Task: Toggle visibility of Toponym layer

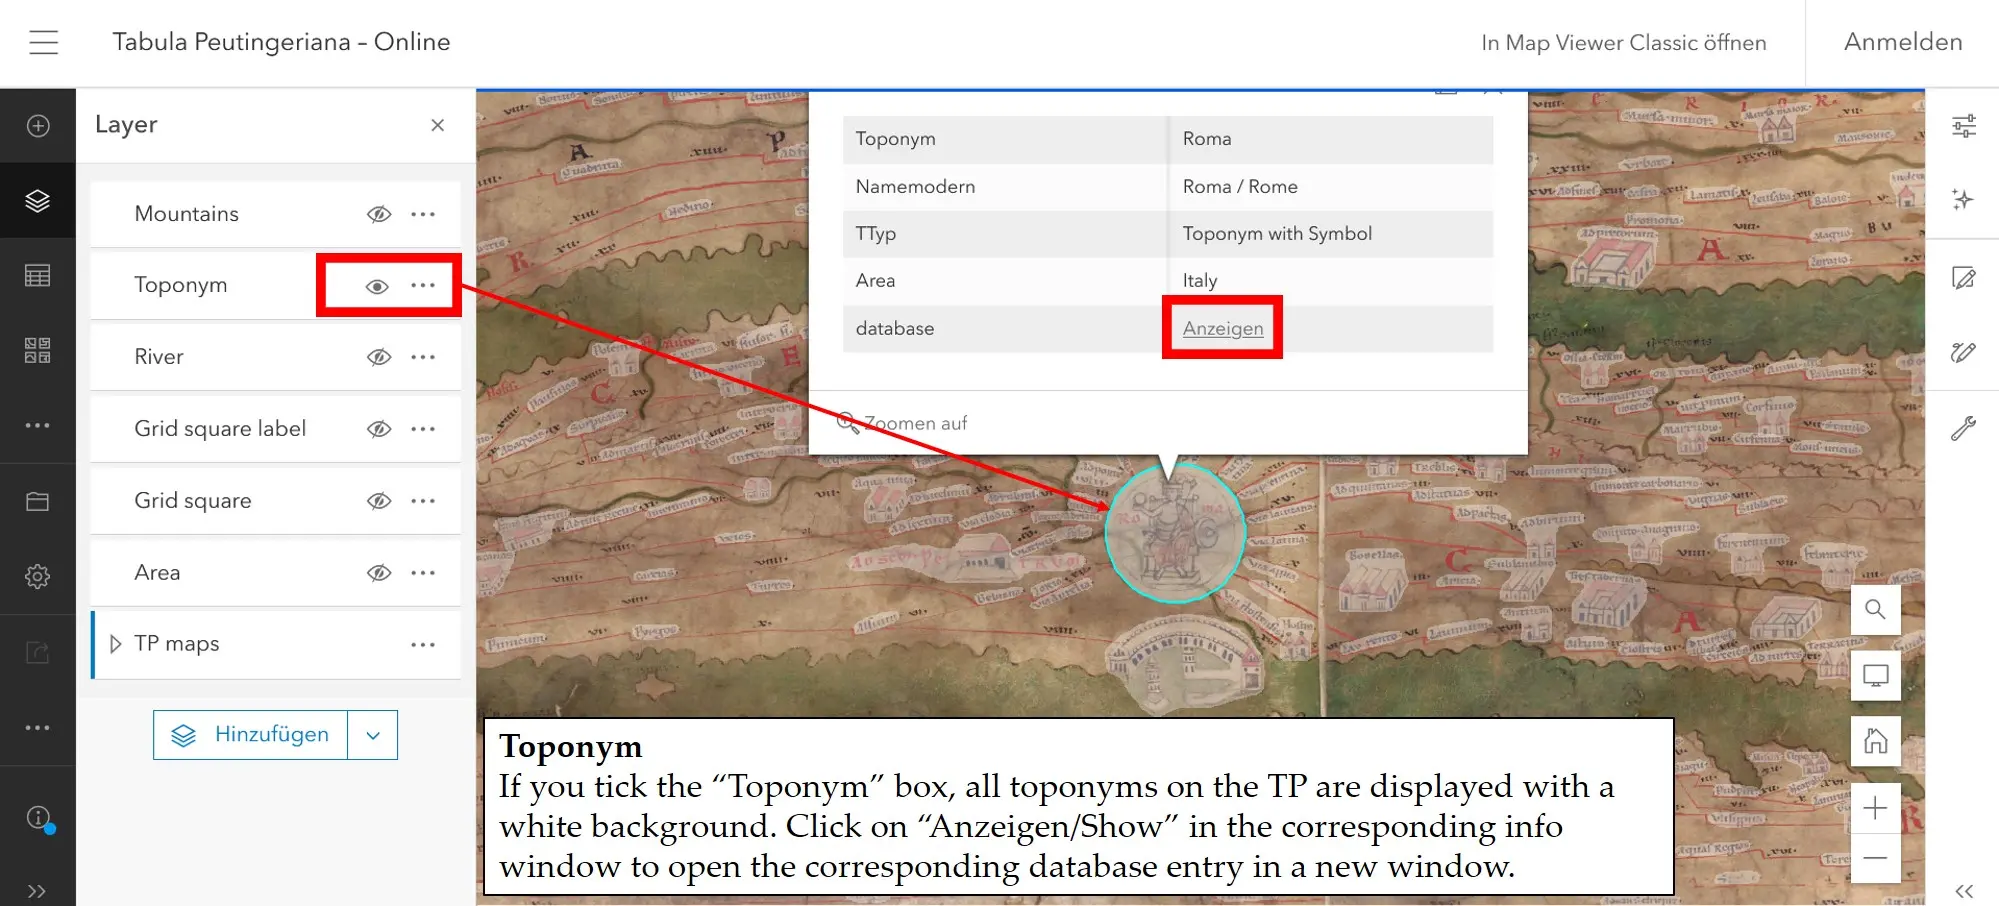Action: click(x=377, y=286)
